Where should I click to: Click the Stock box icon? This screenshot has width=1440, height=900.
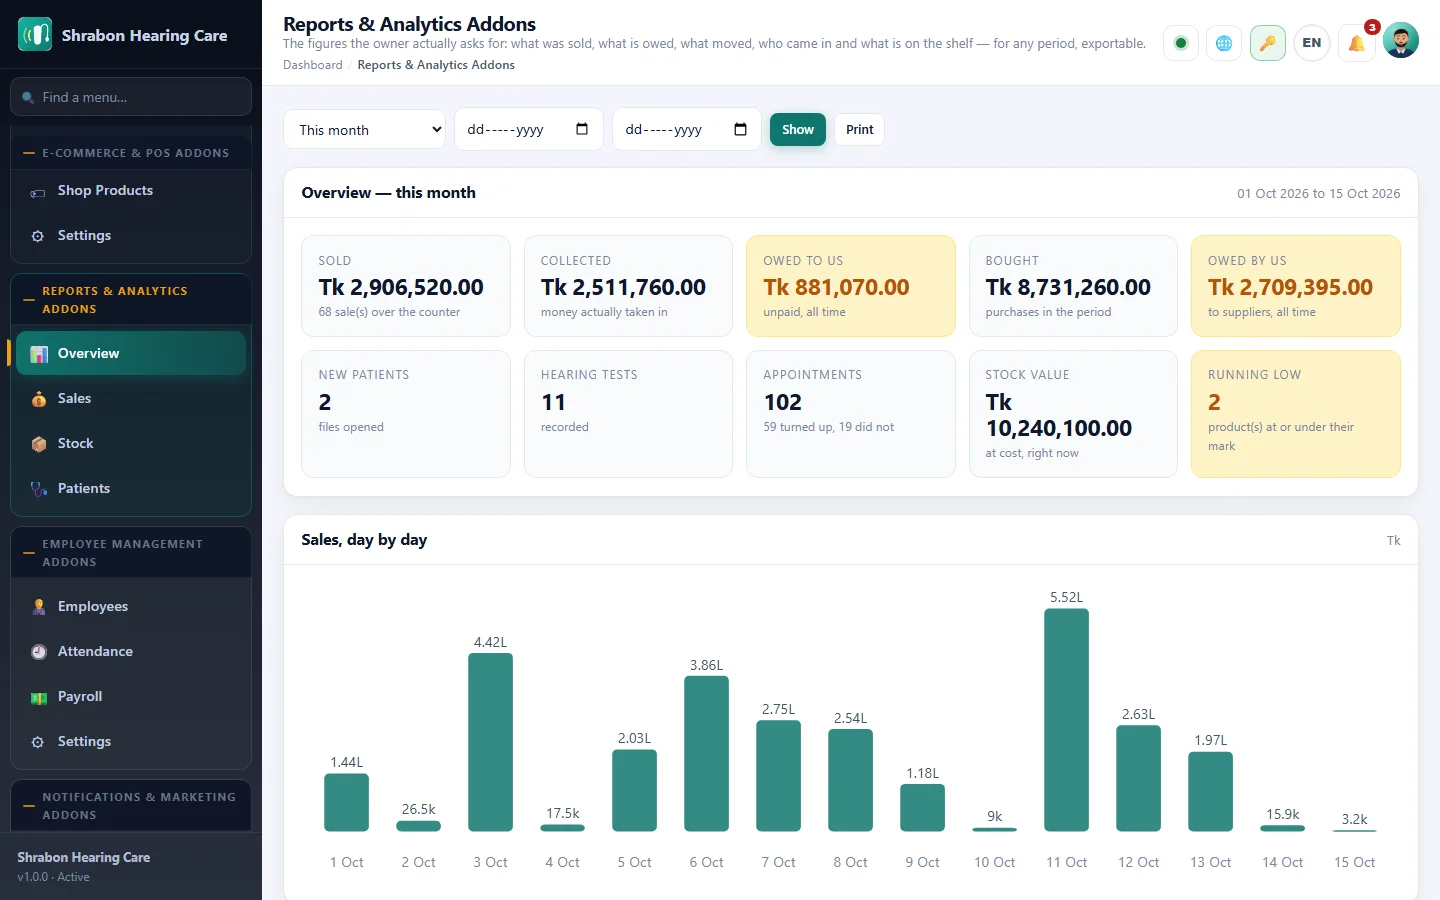[x=39, y=444]
